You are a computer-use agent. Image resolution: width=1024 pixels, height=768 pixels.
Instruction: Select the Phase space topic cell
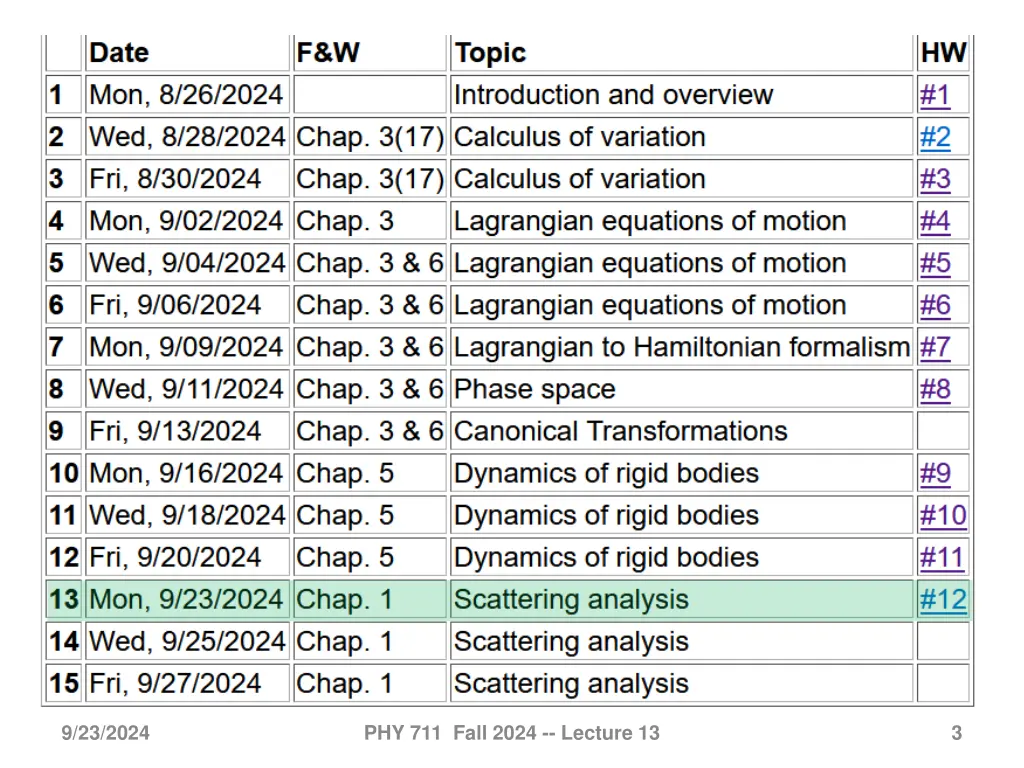[534, 389]
